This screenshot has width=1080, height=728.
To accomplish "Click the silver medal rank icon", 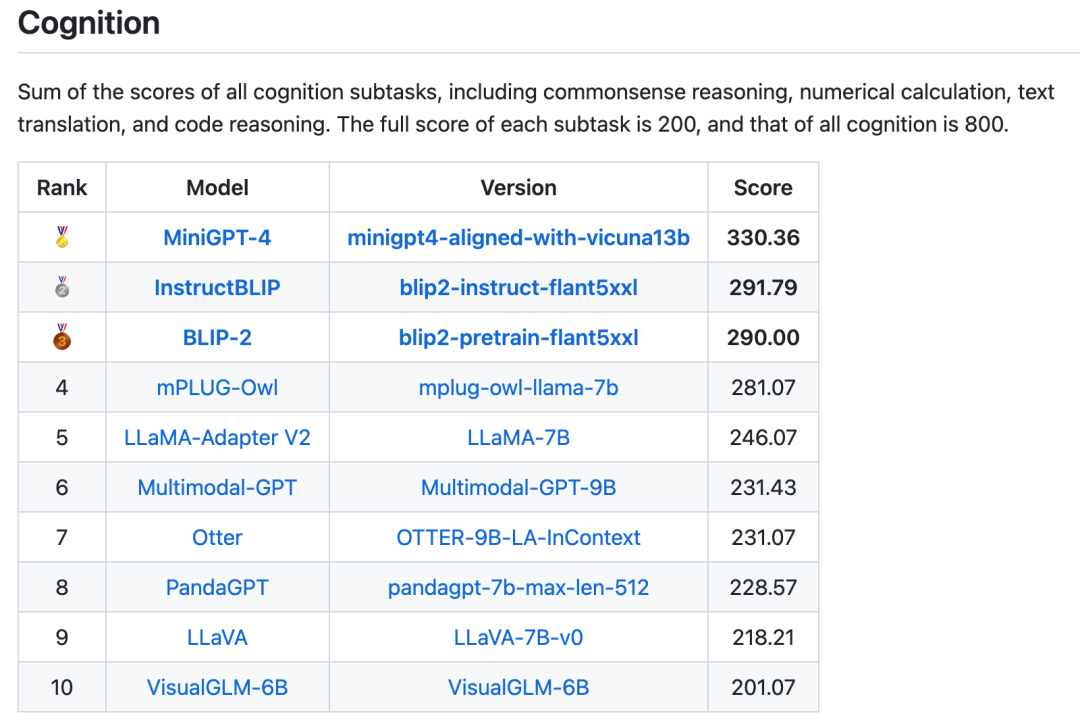I will tap(62, 287).
